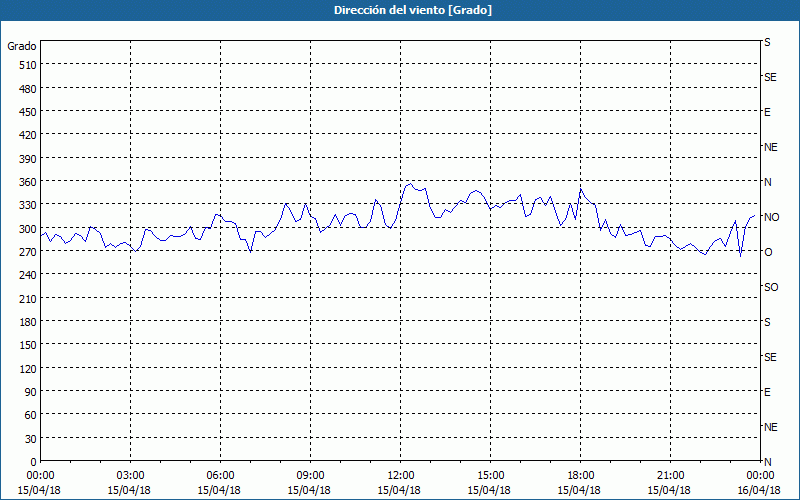Image resolution: width=800 pixels, height=500 pixels.
Task: Select the 09:00 tick label
Action: (310, 476)
